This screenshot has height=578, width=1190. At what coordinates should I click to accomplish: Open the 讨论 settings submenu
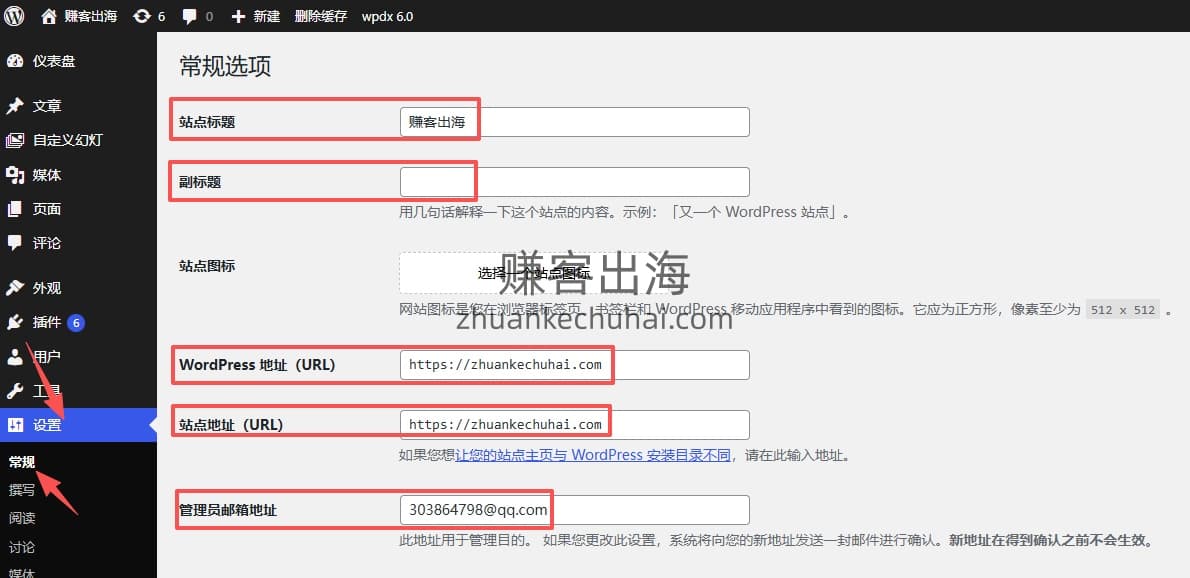pos(22,547)
